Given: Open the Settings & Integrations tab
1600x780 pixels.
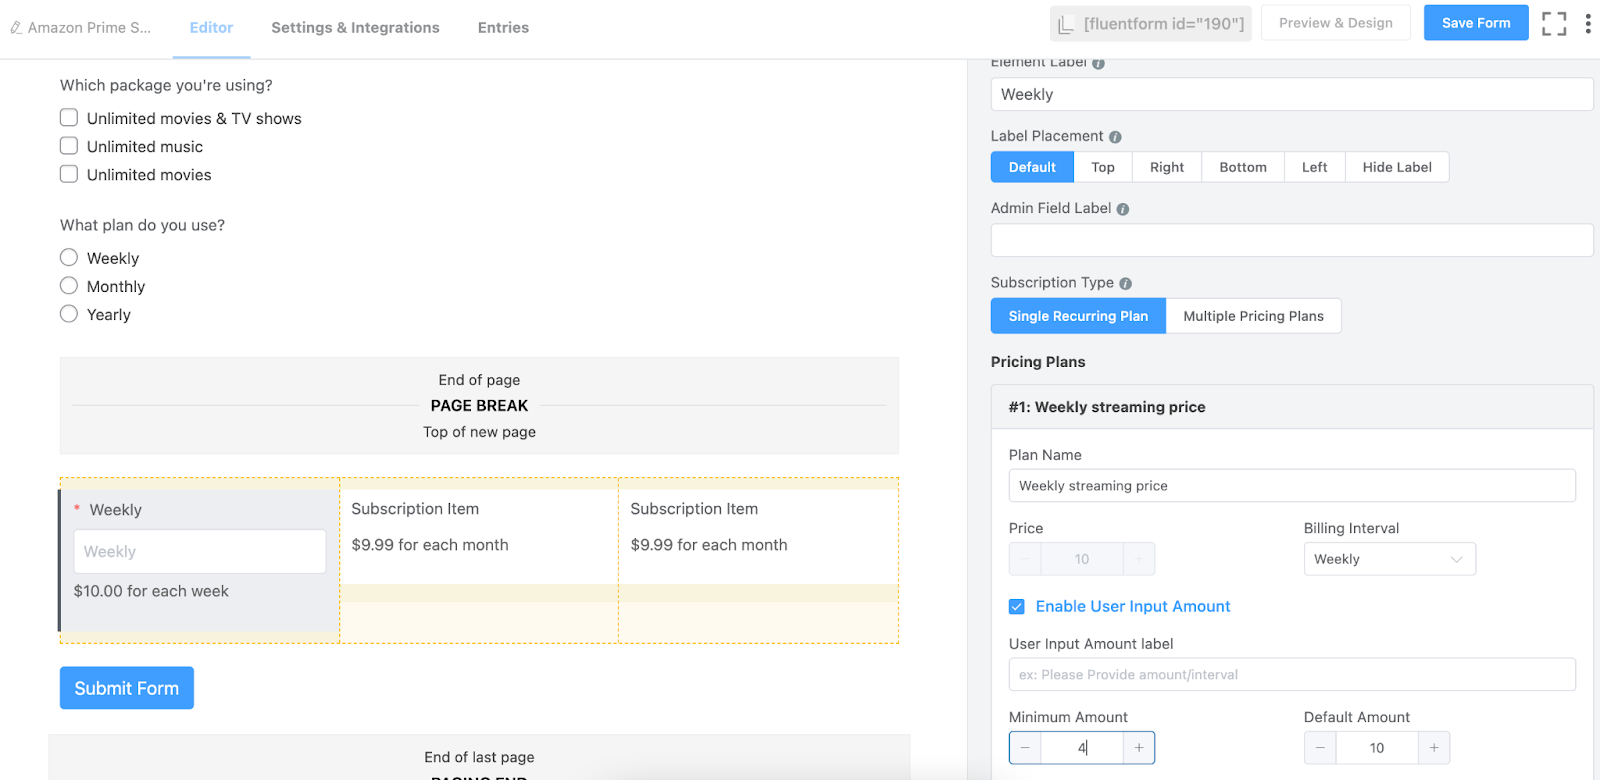Looking at the screenshot, I should pos(355,28).
